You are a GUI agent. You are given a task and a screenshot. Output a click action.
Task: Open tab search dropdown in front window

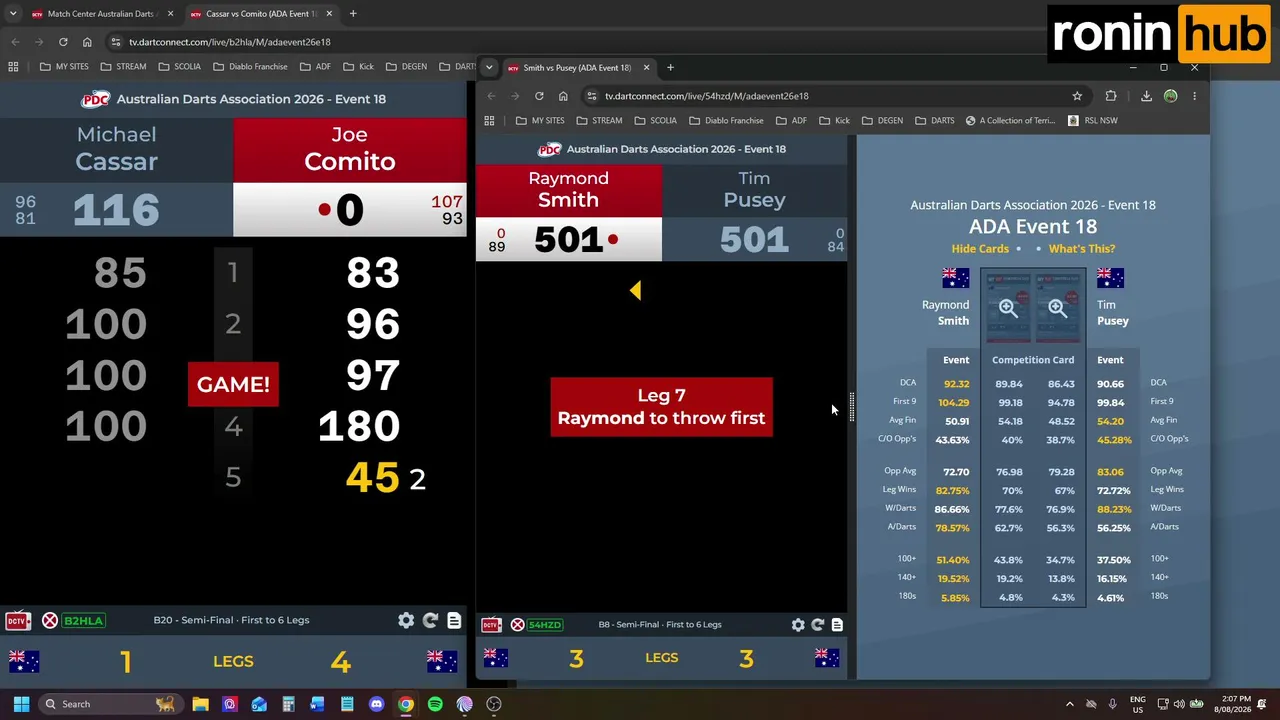(x=489, y=68)
